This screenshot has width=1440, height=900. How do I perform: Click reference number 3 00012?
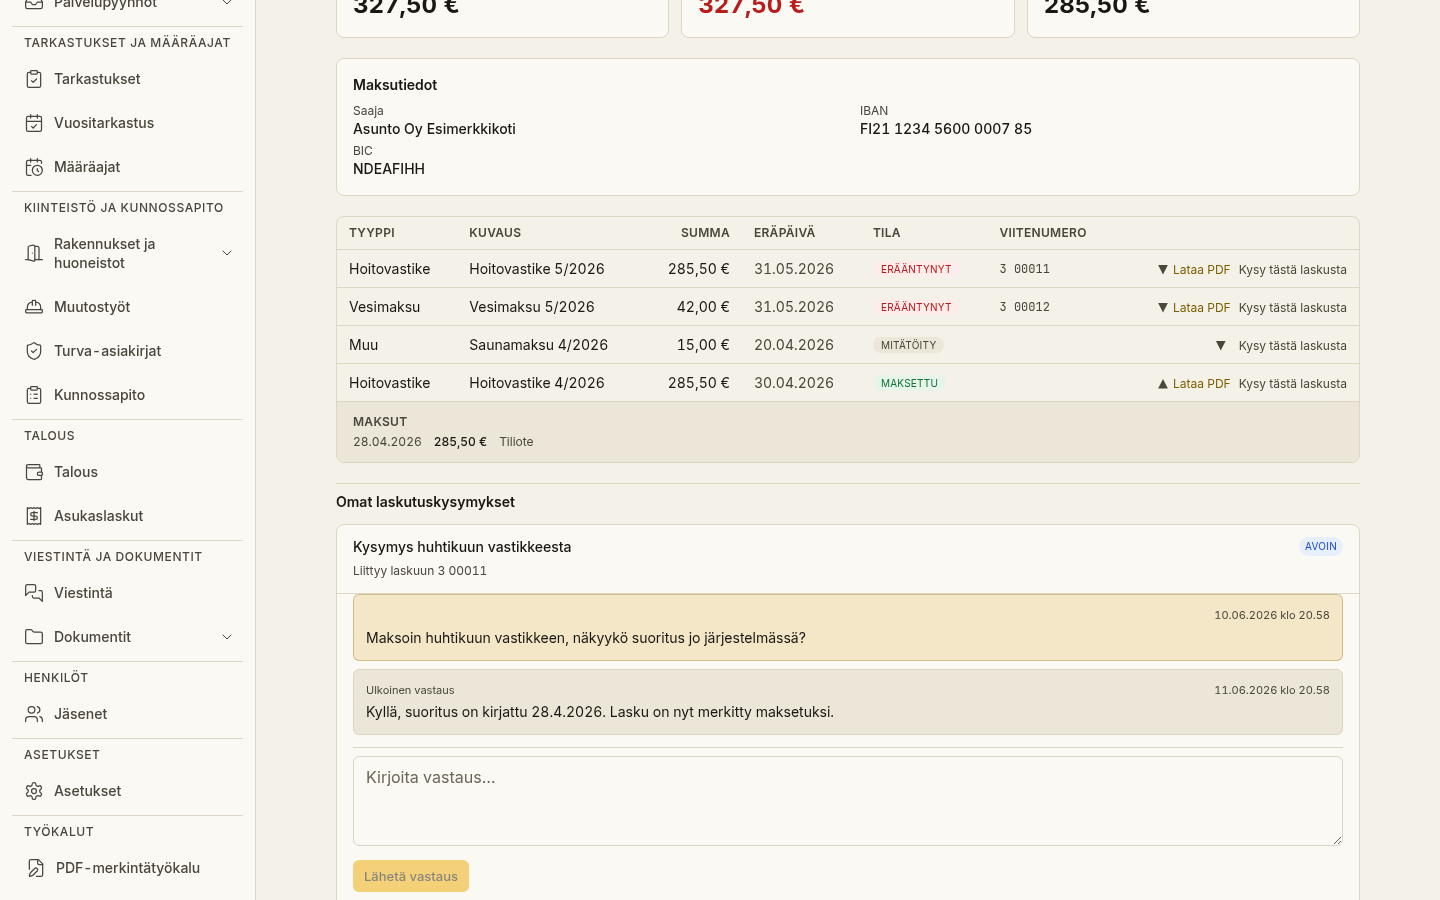pyautogui.click(x=1024, y=307)
